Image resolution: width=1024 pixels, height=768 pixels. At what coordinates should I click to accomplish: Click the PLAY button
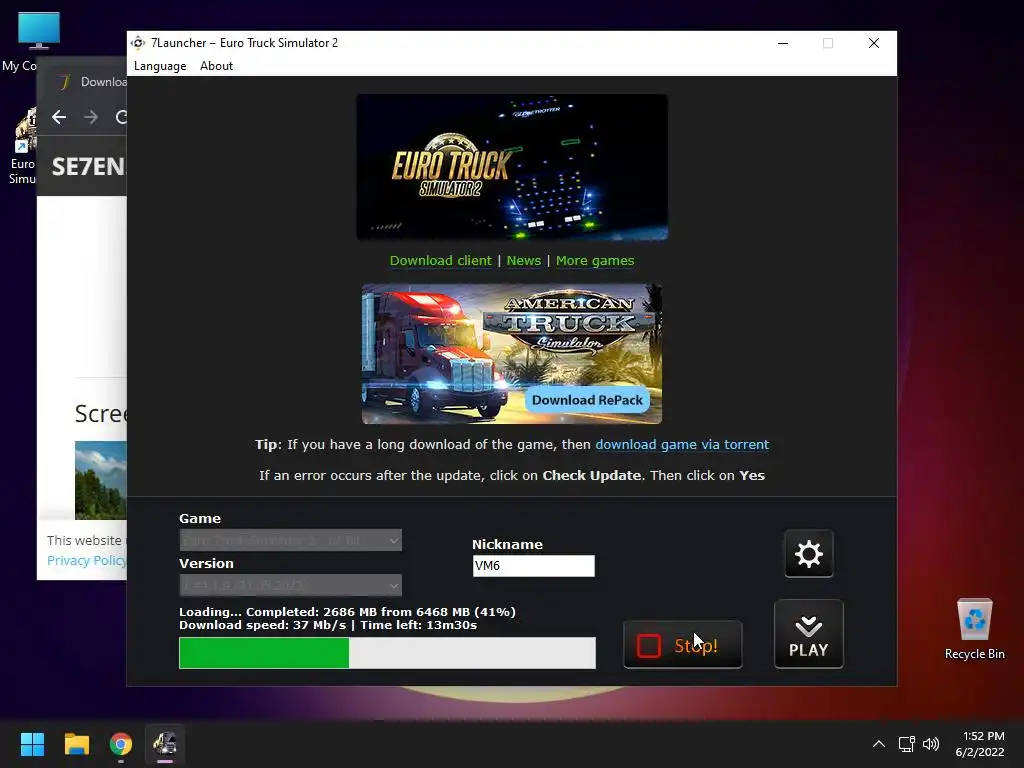point(808,634)
